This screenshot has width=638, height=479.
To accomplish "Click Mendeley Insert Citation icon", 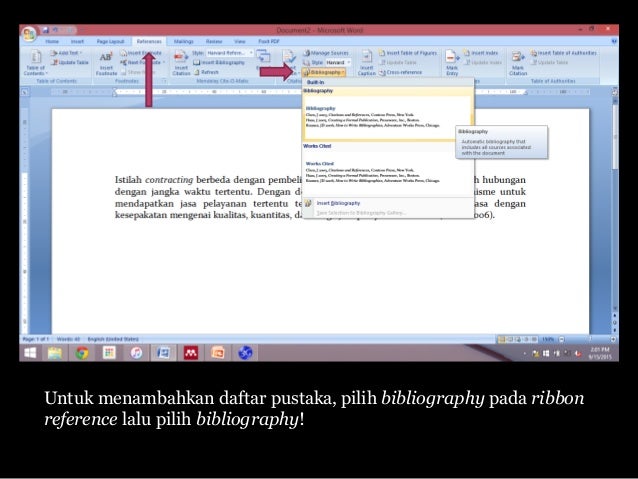I will pyautogui.click(x=181, y=63).
